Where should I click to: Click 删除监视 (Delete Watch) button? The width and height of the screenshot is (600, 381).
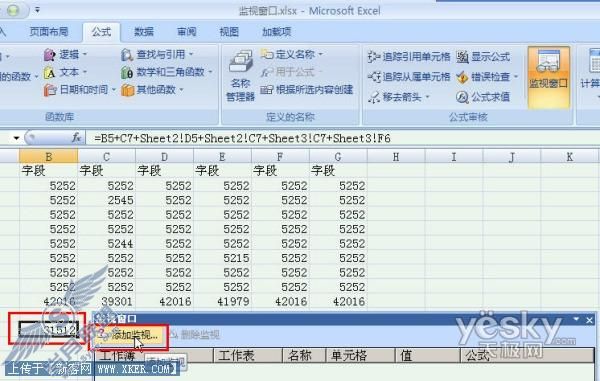(195, 335)
